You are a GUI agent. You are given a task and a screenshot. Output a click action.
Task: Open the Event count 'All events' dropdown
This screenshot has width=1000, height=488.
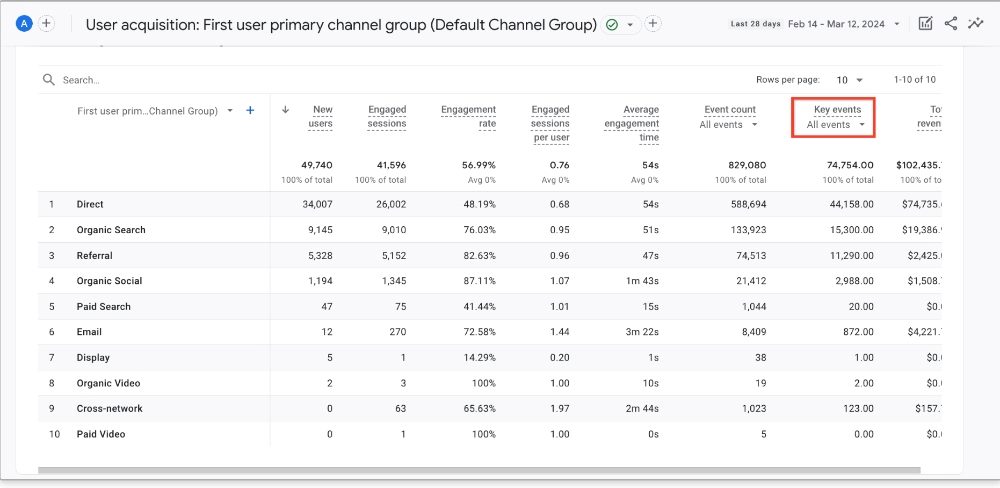pyautogui.click(x=728, y=125)
